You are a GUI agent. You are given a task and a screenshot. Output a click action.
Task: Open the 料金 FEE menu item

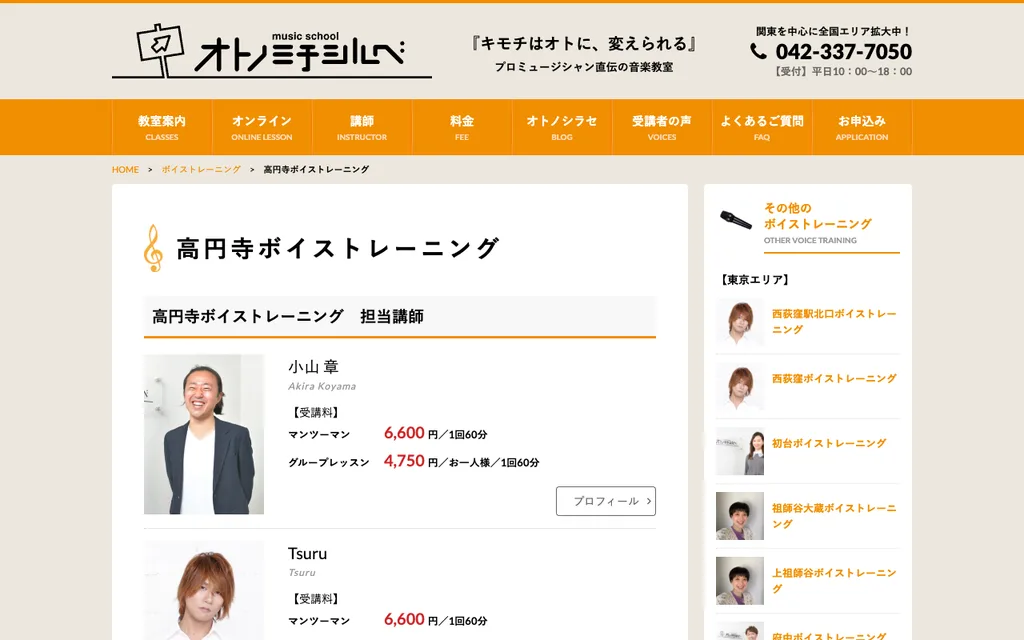tap(462, 127)
